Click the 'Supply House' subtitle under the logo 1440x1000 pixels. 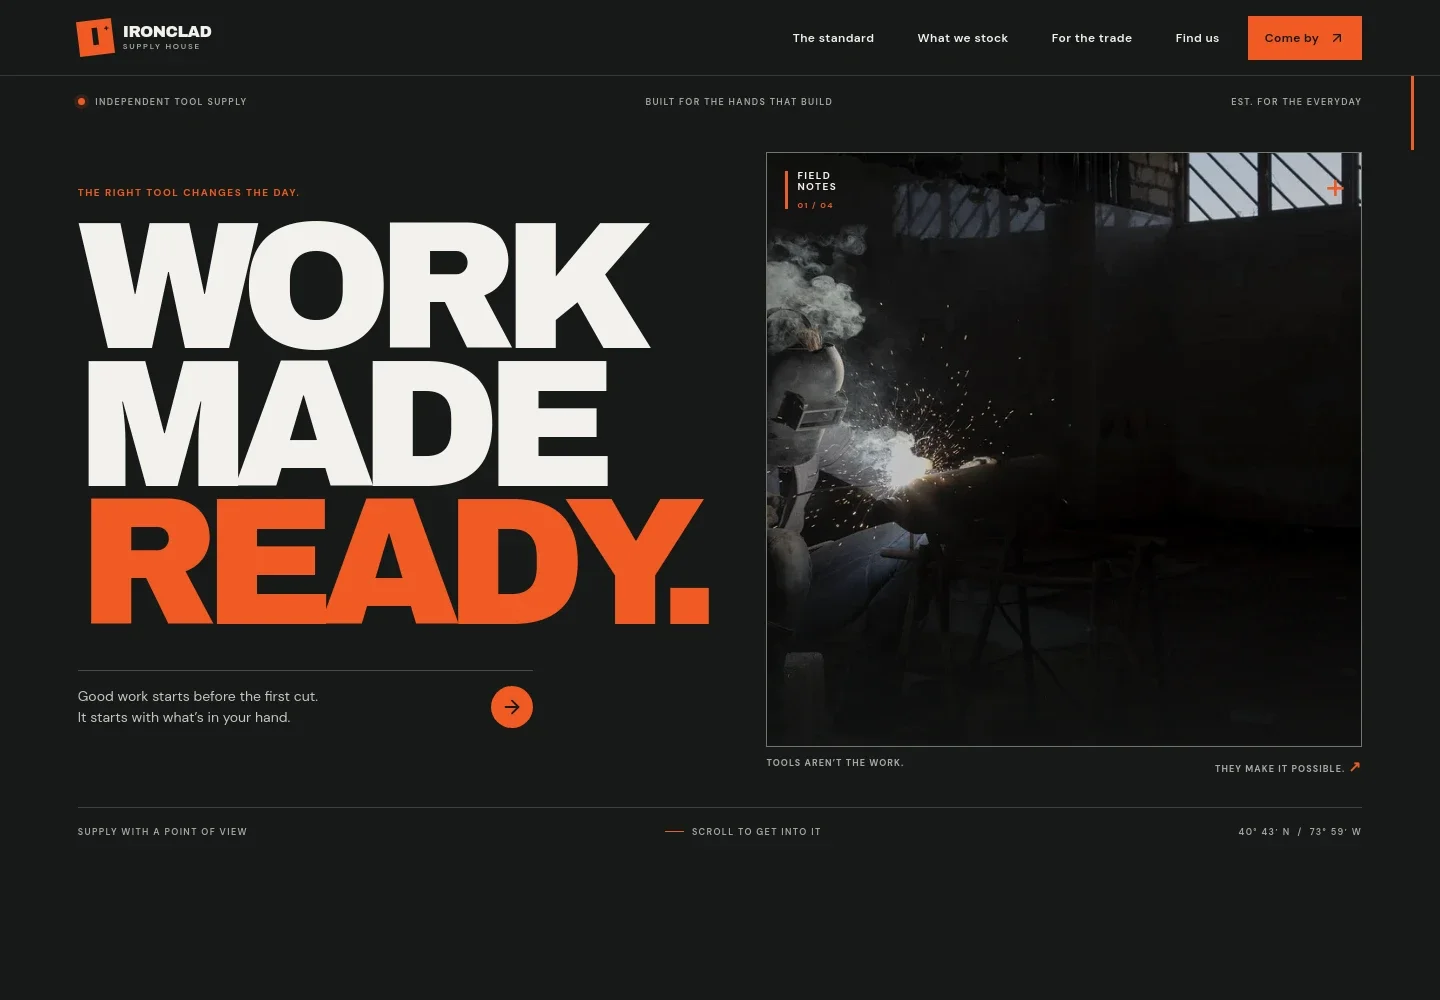pos(161,47)
